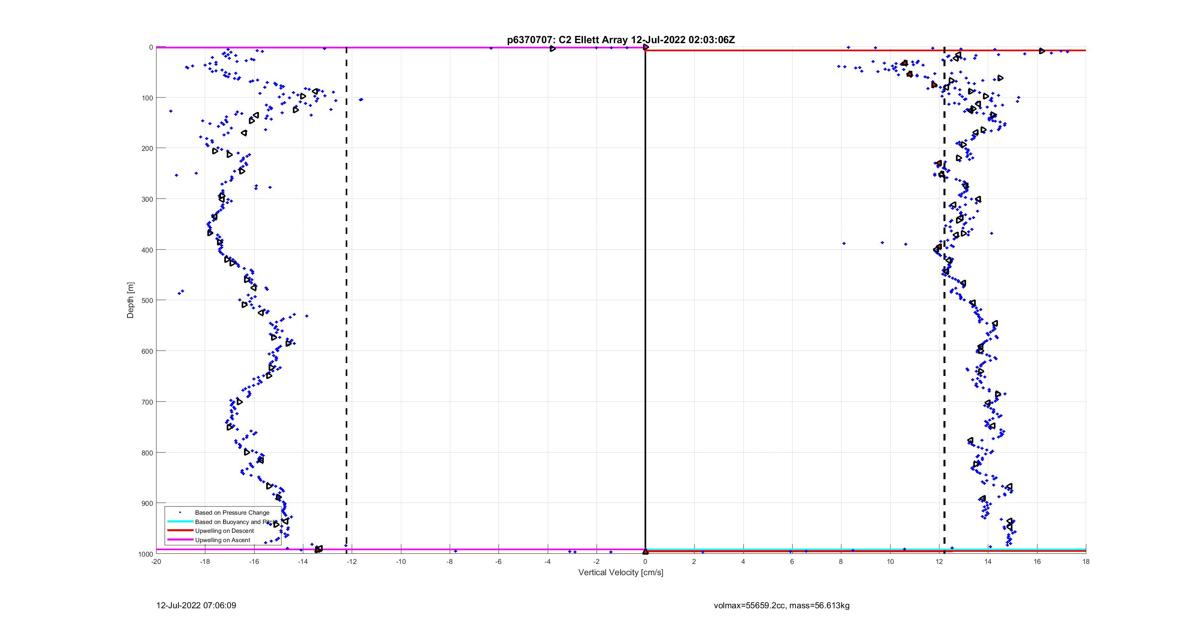Click the dashed vertical line at +12.2 cm/s
The height and width of the screenshot is (622, 1200).
[944, 300]
